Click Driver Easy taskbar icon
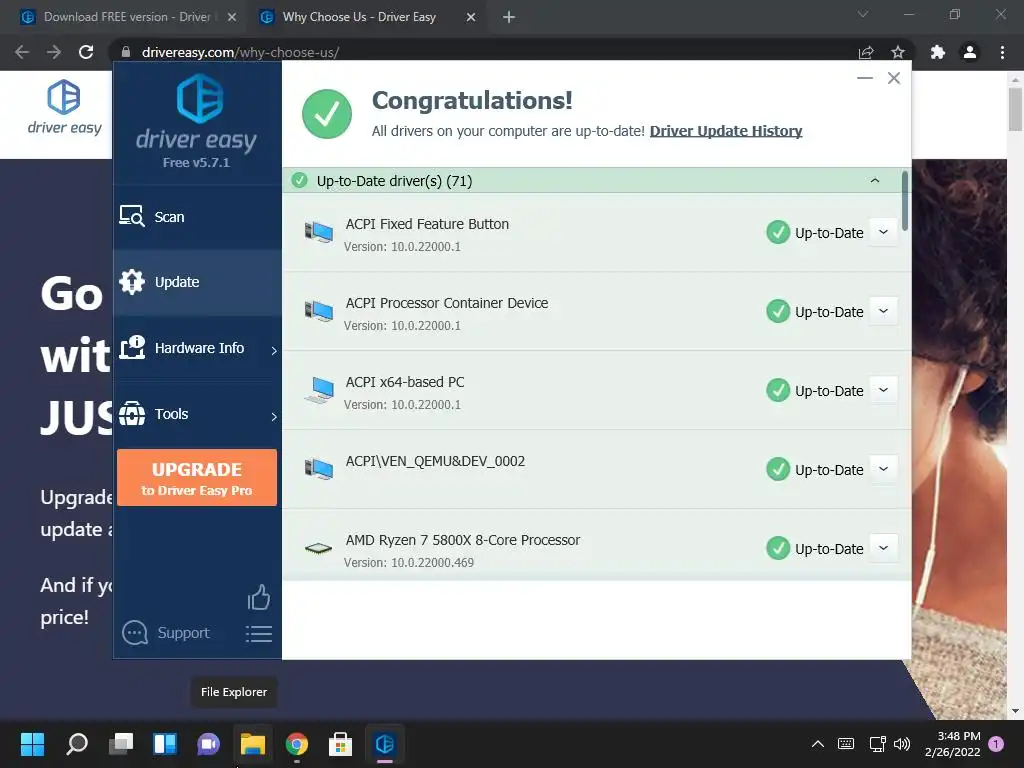 [x=385, y=744]
